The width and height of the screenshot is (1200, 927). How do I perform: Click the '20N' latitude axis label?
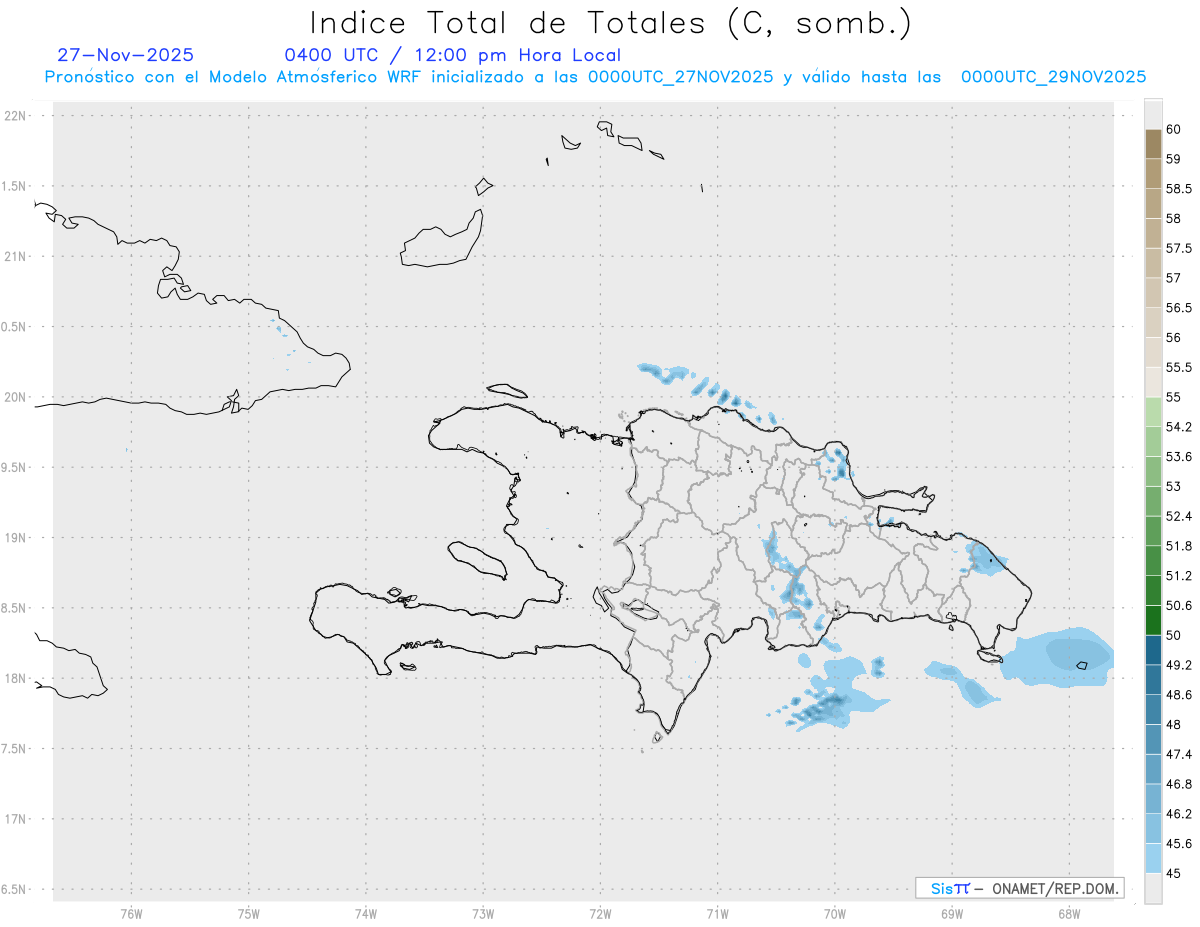(x=17, y=397)
